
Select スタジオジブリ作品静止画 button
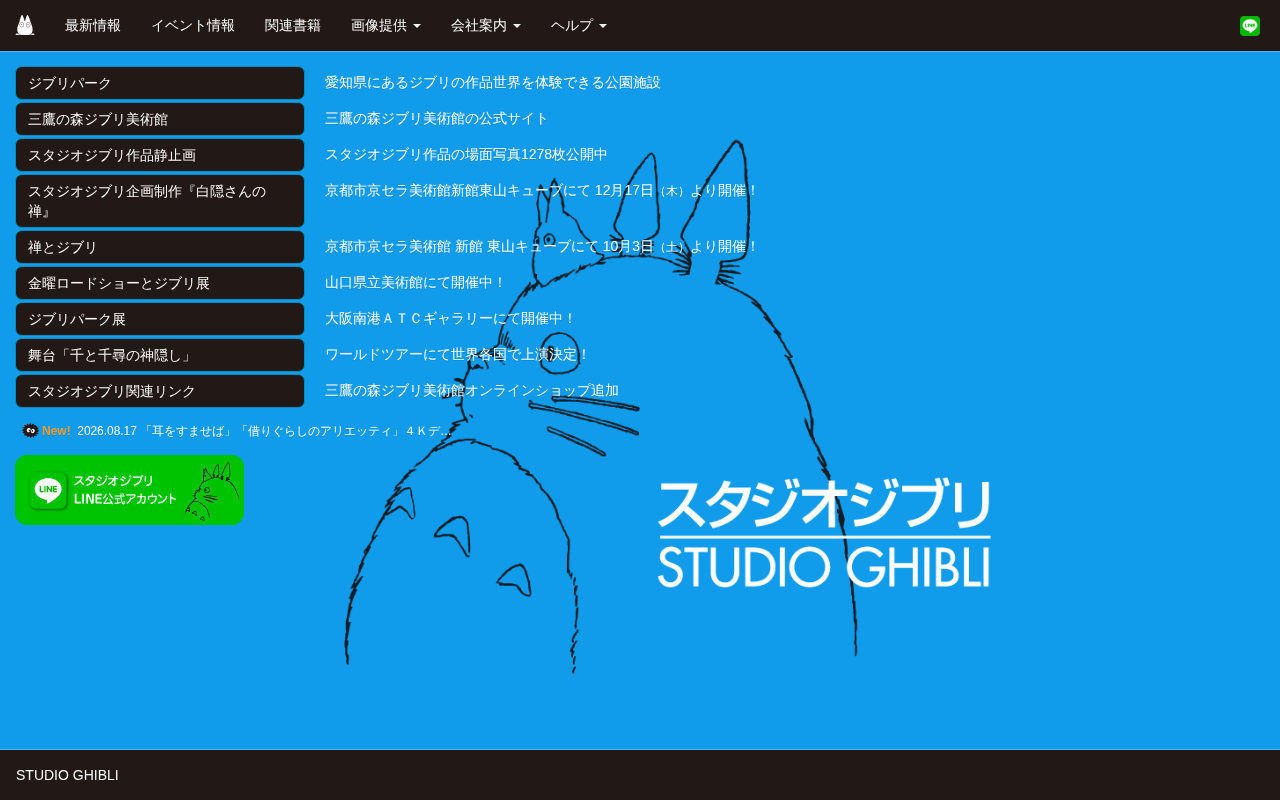click(160, 155)
